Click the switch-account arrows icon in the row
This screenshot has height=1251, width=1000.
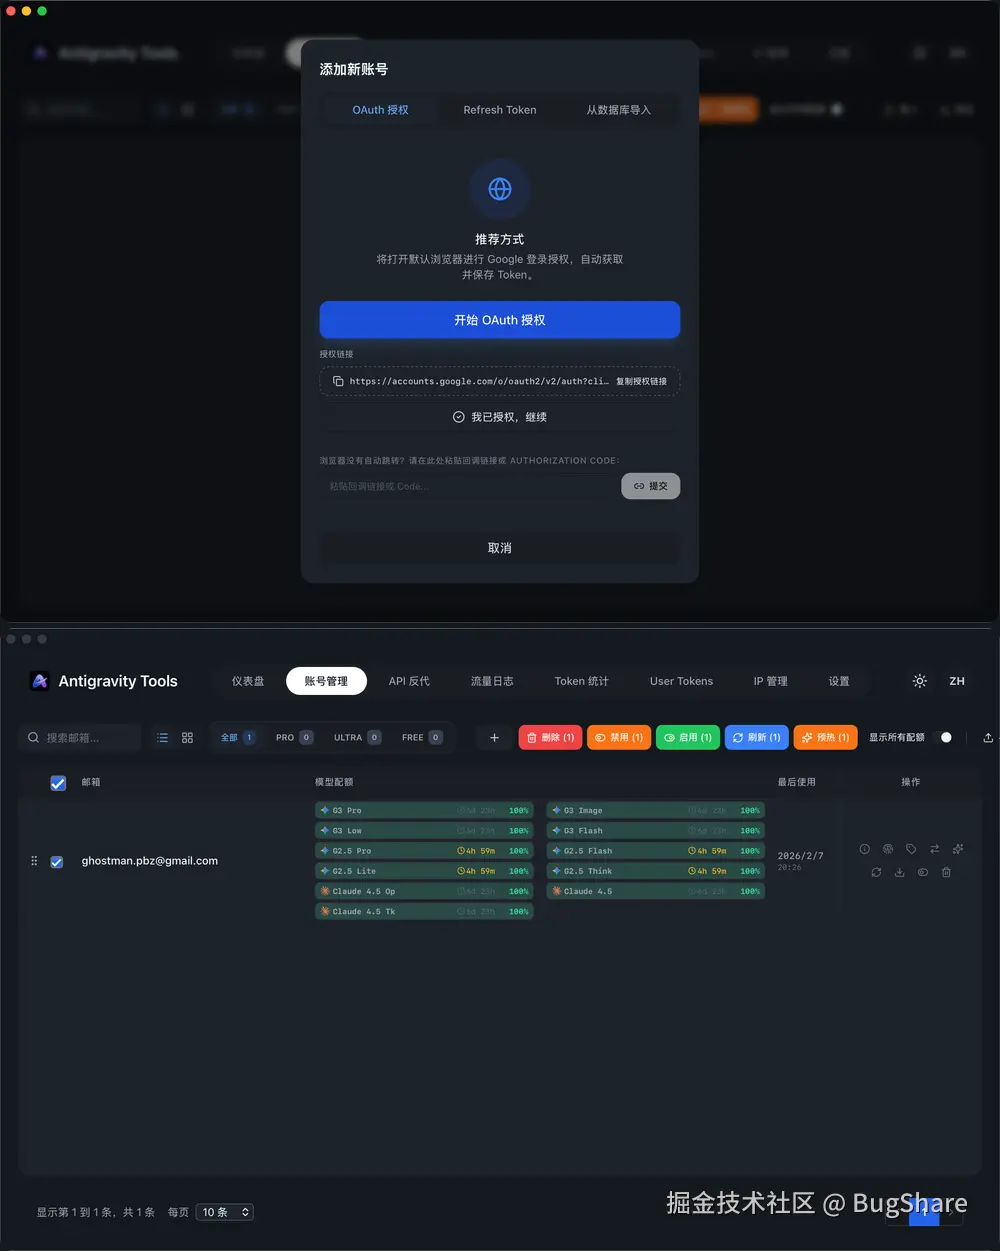pos(934,849)
